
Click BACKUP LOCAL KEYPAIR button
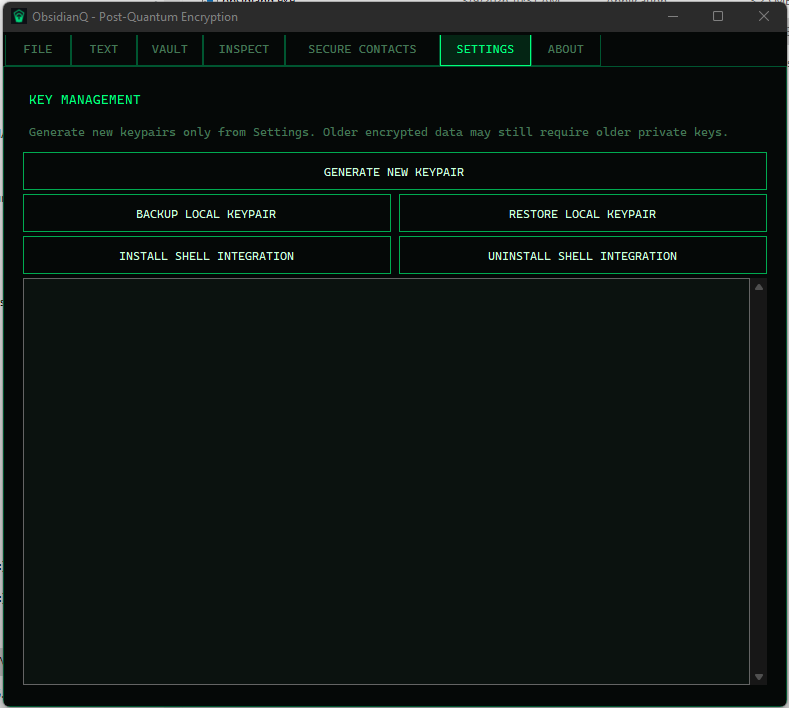click(207, 213)
